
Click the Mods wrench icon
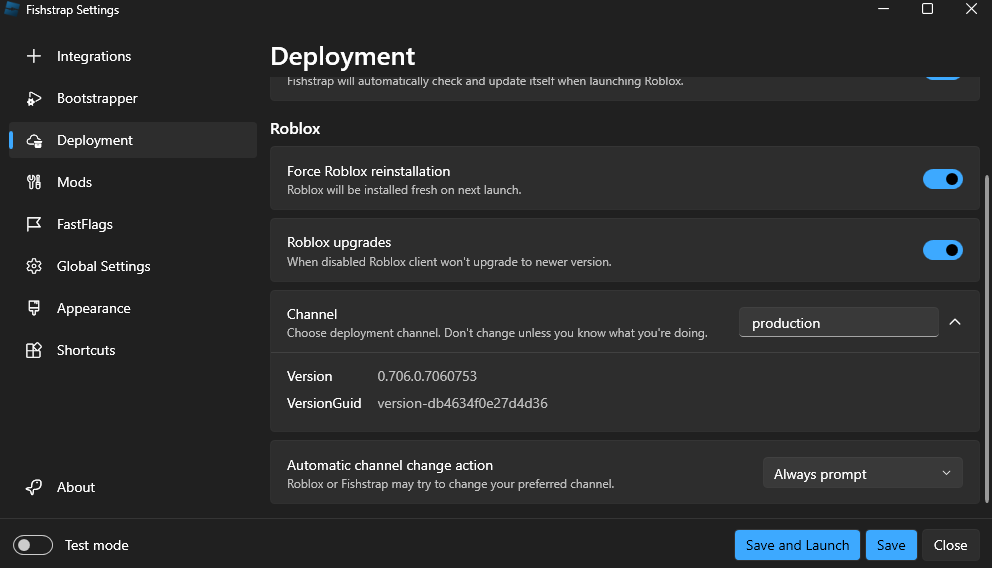tap(34, 182)
